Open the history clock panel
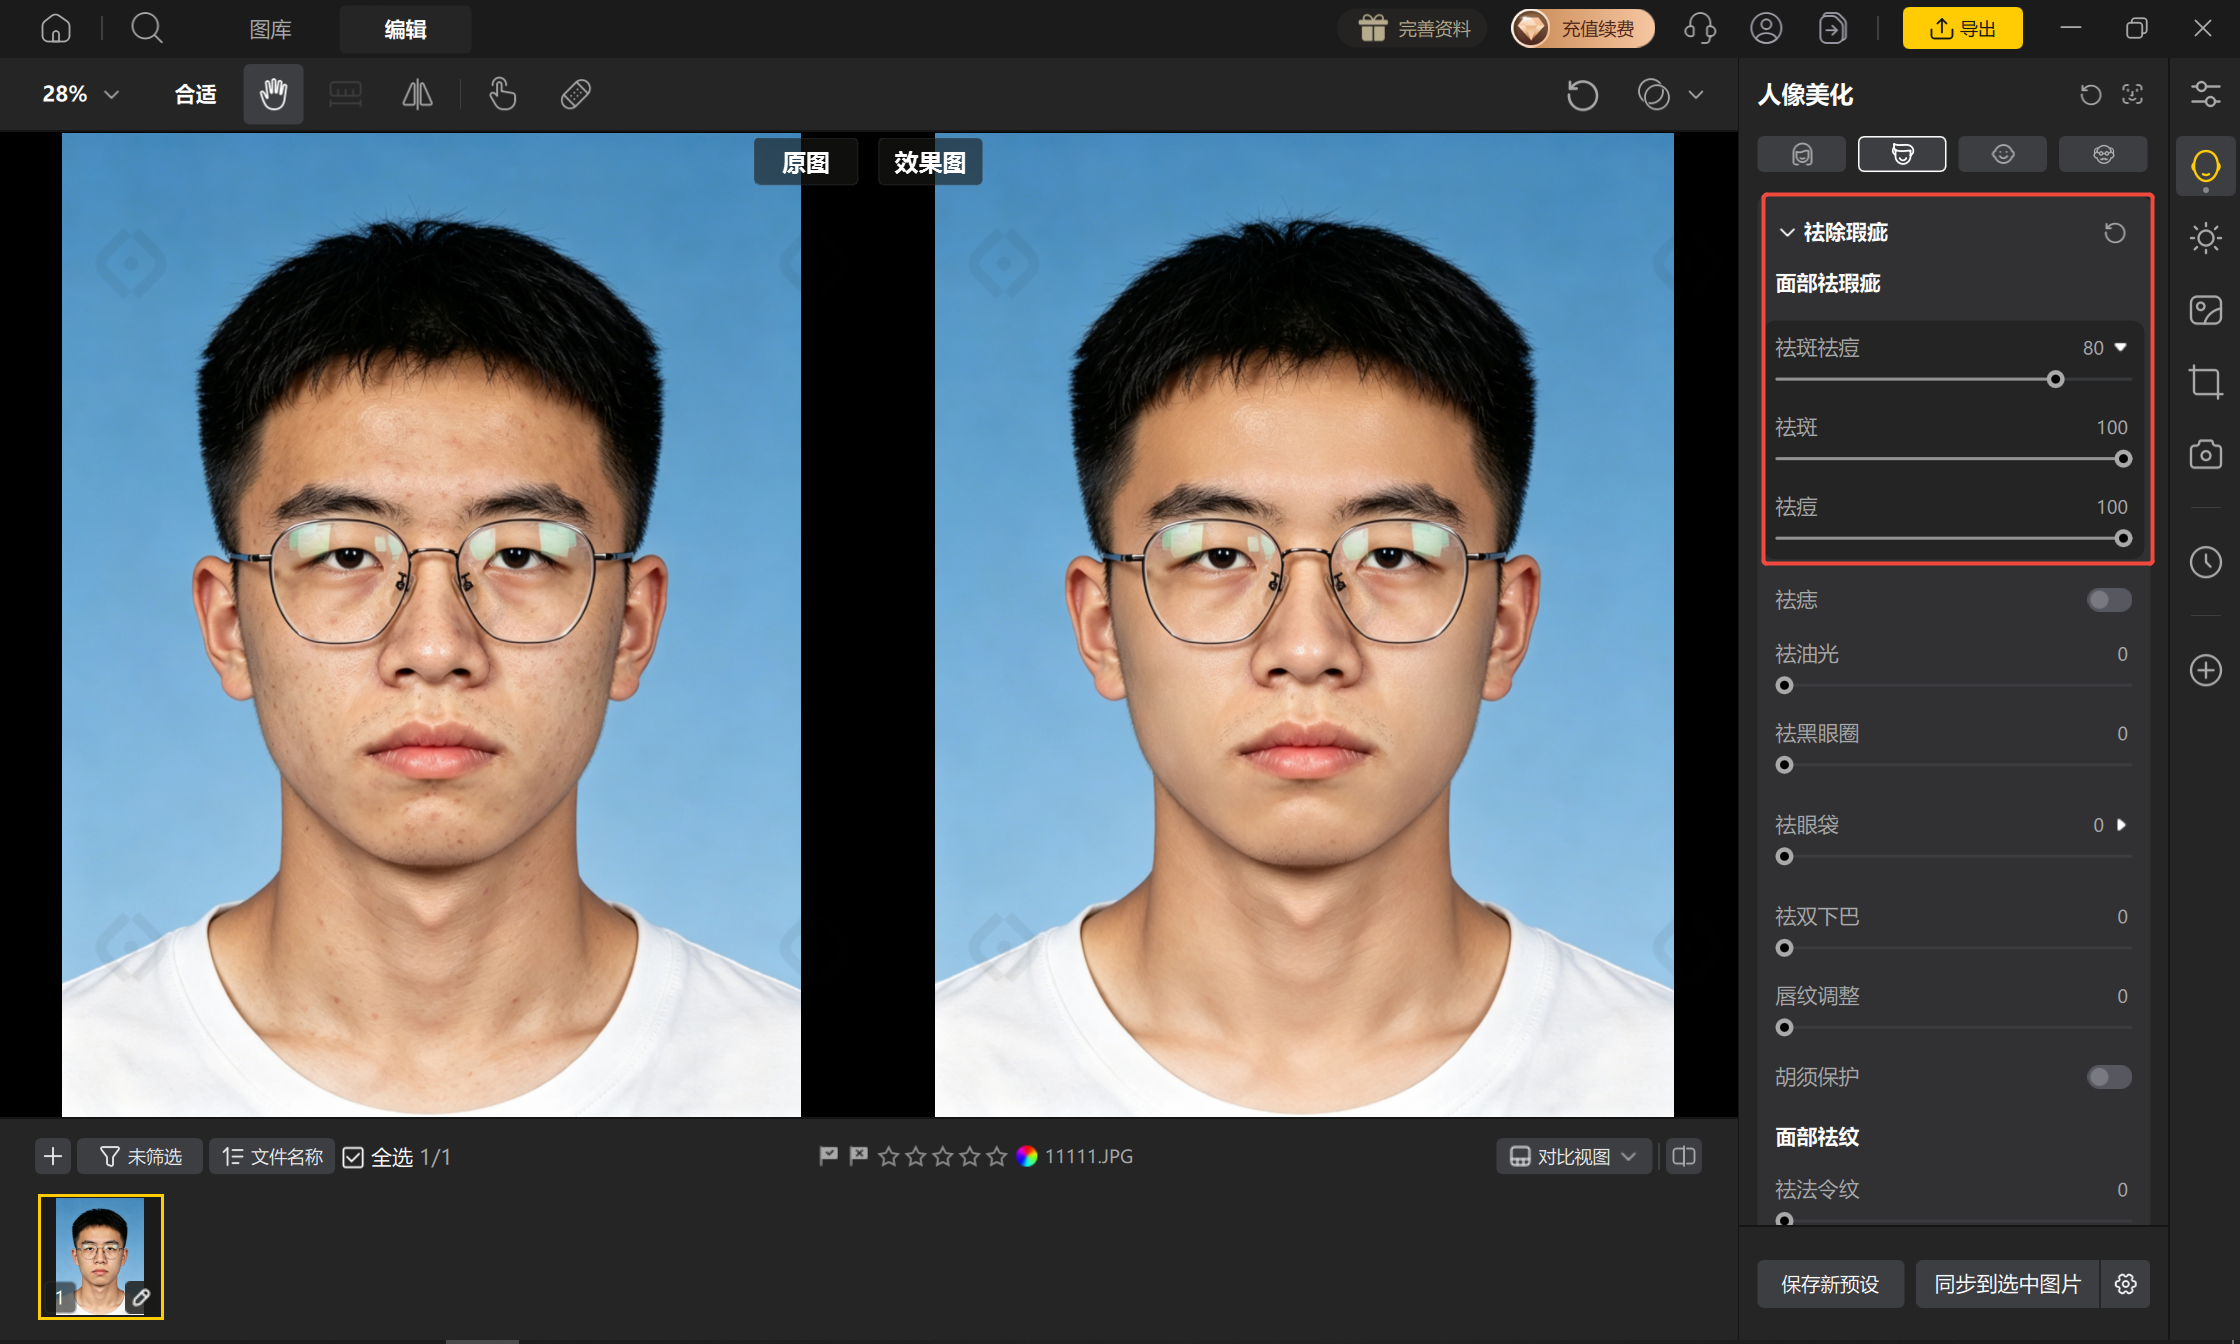Viewport: 2240px width, 1344px height. pyautogui.click(x=2205, y=562)
